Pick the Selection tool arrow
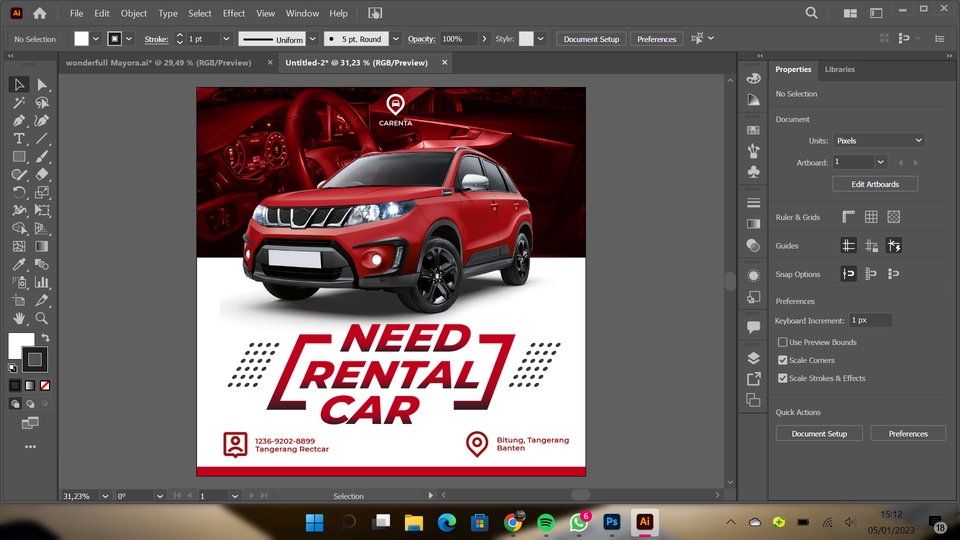The image size is (960, 540). click(x=19, y=85)
